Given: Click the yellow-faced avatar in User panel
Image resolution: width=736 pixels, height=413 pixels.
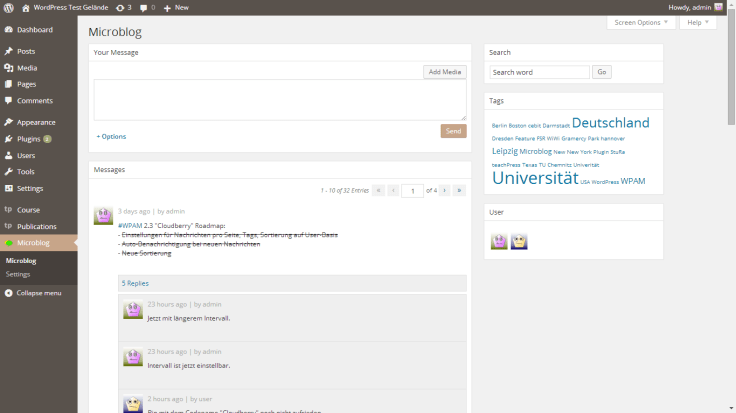Looking at the screenshot, I should coord(519,241).
